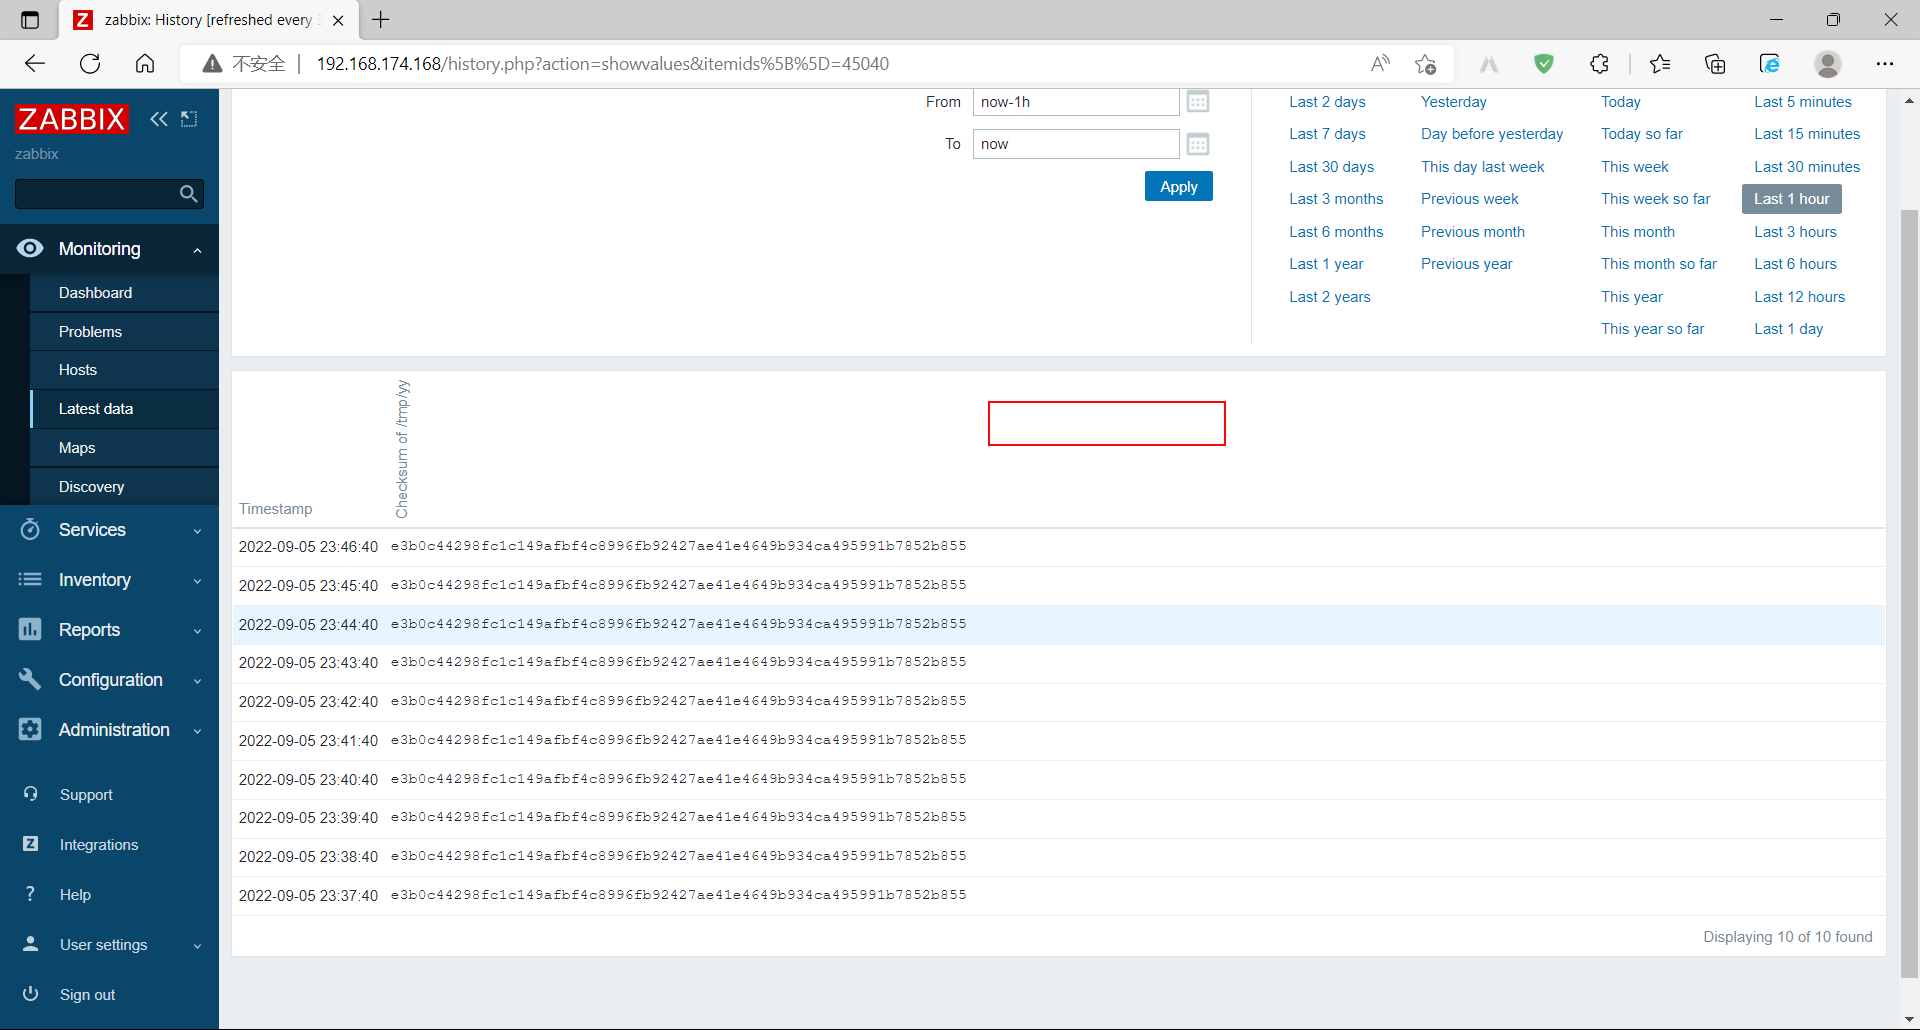Open the browser settings and more menu
The image size is (1920, 1030).
tap(1885, 64)
